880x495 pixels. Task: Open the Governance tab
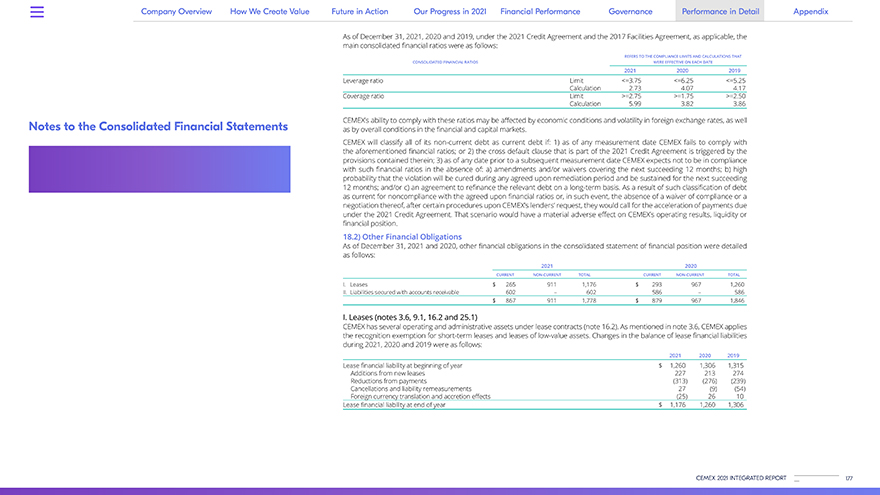click(x=630, y=11)
